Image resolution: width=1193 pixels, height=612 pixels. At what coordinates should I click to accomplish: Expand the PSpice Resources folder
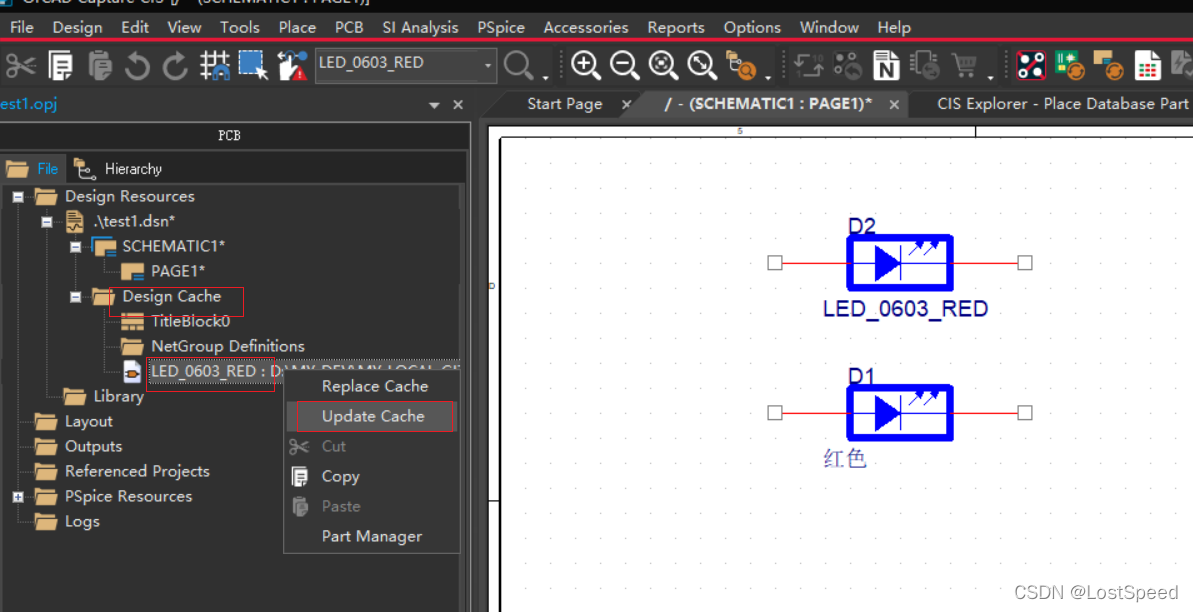18,497
